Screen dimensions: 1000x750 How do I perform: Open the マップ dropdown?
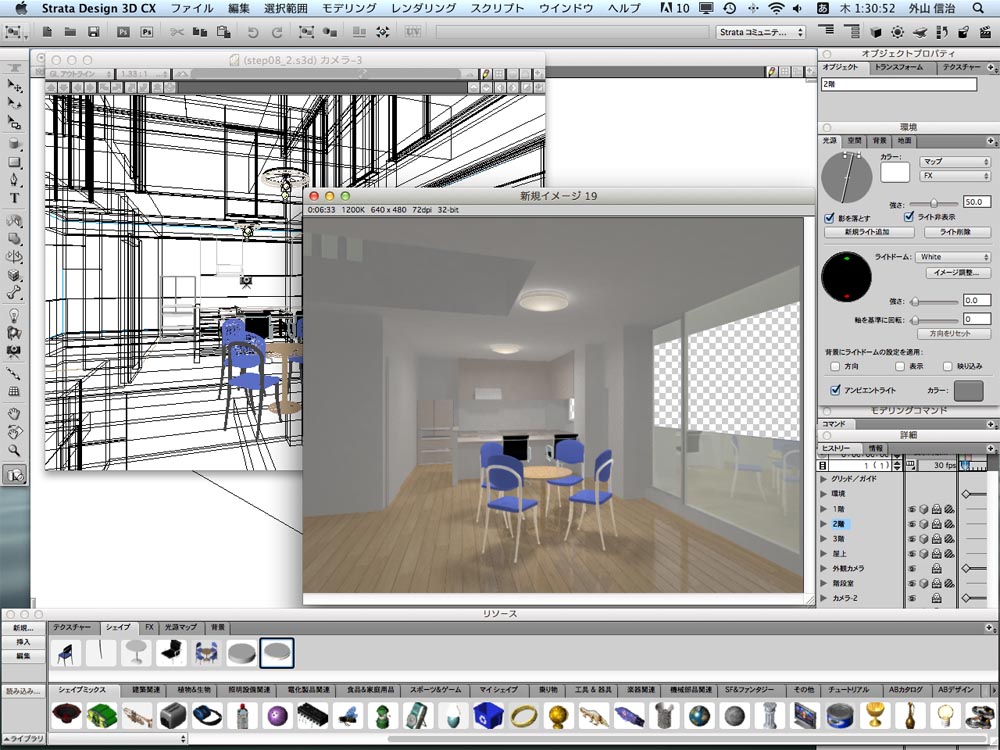click(955, 161)
